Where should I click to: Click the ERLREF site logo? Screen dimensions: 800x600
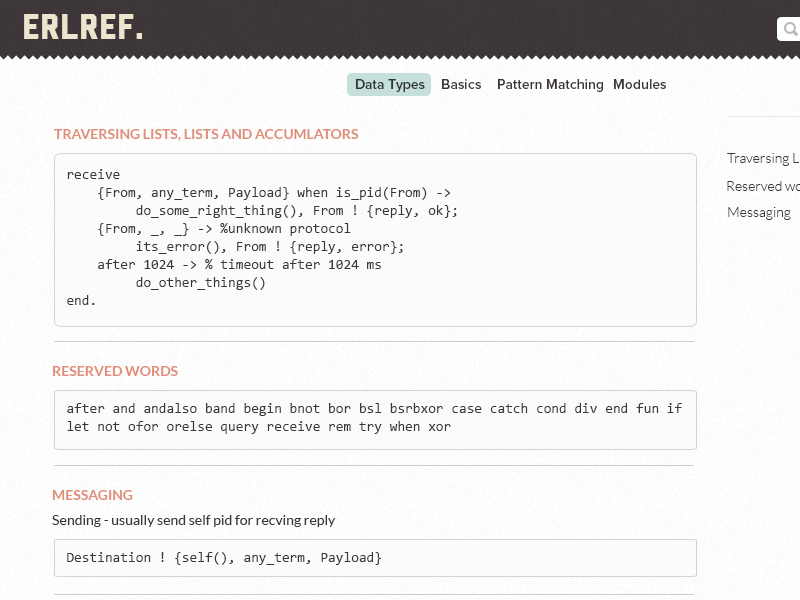click(x=83, y=27)
